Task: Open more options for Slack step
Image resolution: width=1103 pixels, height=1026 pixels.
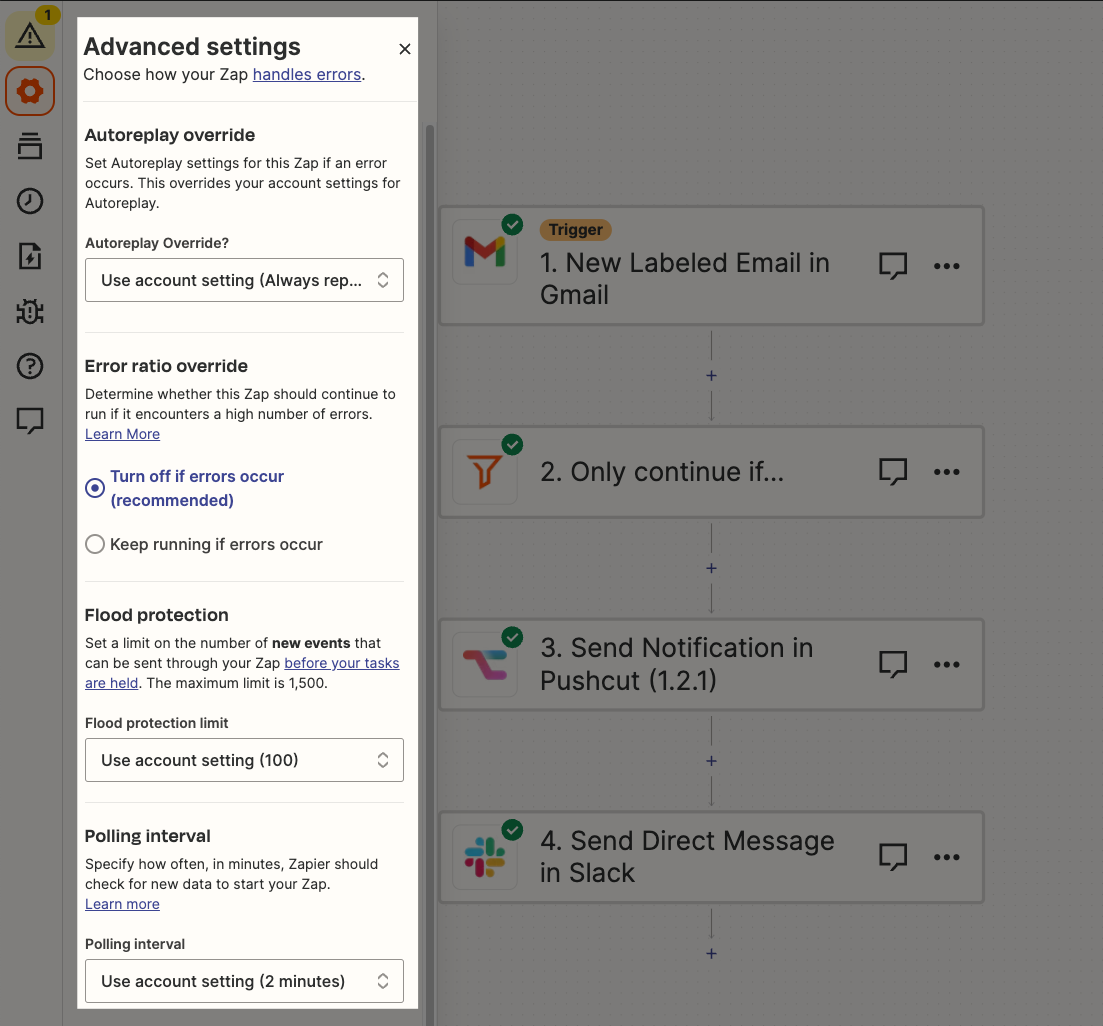Action: 947,857
